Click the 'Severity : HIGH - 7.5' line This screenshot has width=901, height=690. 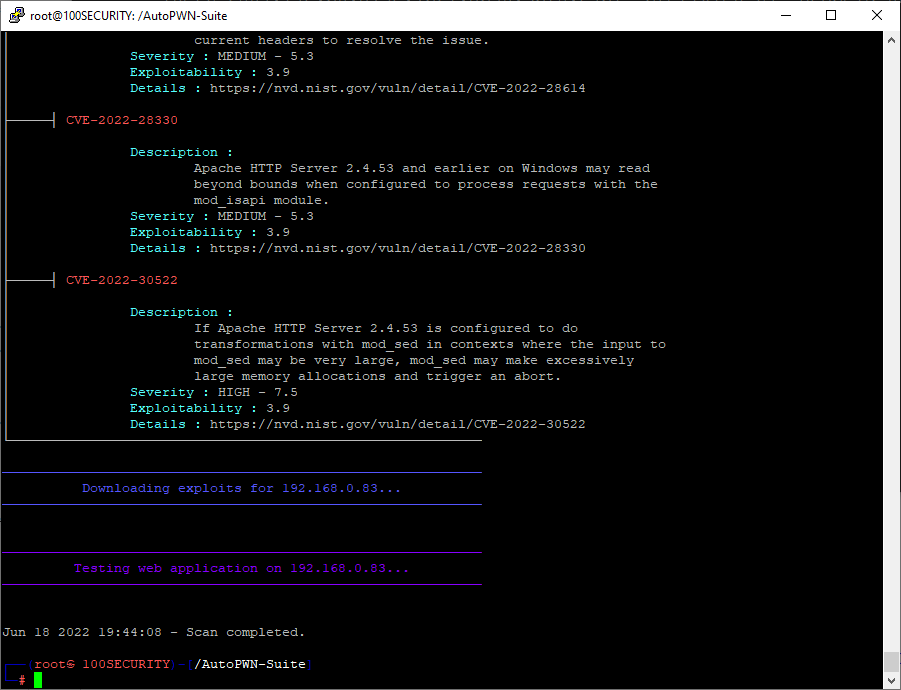[214, 392]
